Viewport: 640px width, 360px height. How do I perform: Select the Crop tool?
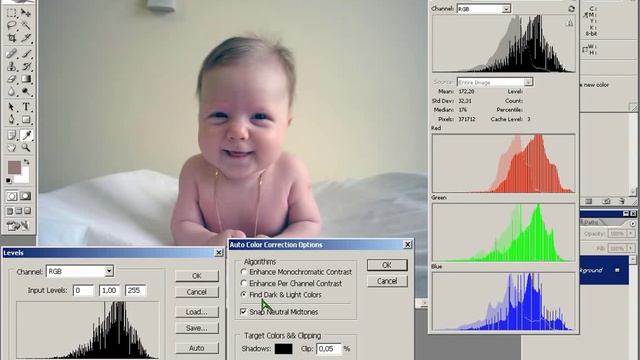pyautogui.click(x=11, y=38)
